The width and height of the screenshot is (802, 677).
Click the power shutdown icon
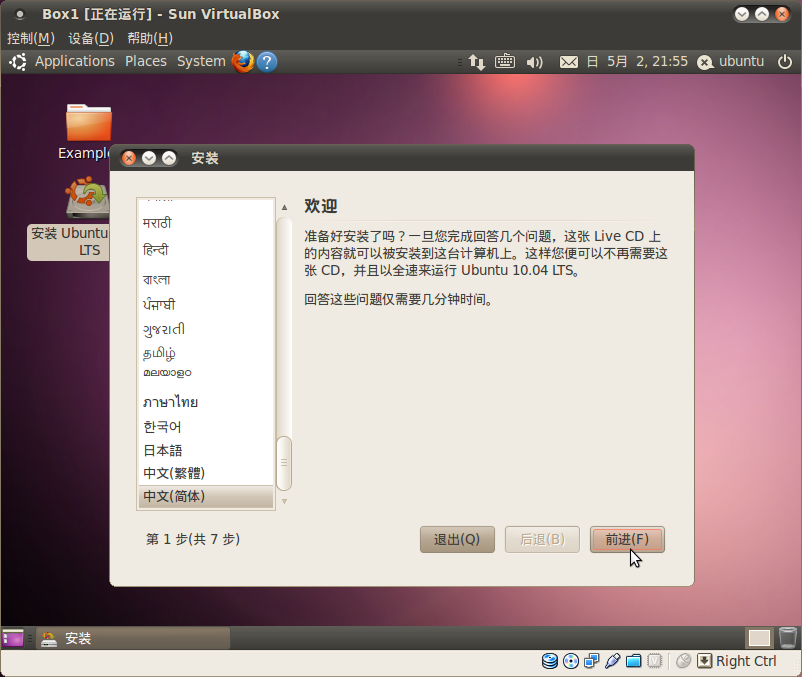(785, 62)
